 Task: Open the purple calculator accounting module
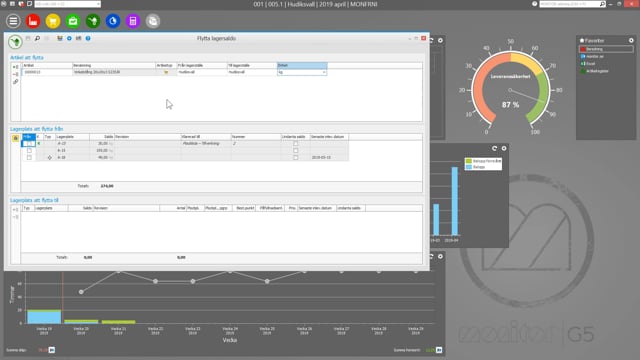[133, 21]
